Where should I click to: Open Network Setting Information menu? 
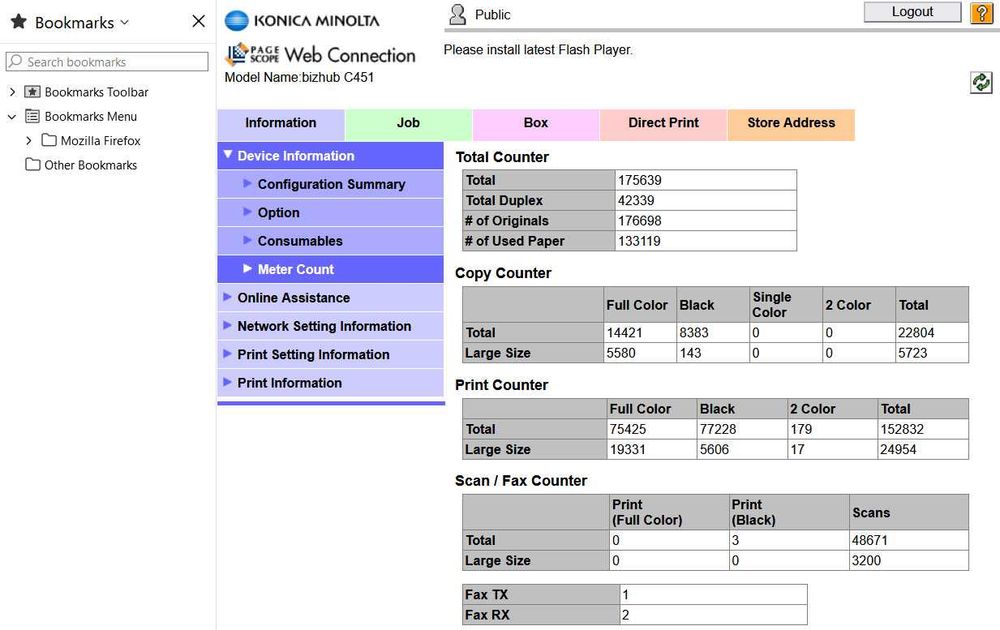[x=330, y=326]
